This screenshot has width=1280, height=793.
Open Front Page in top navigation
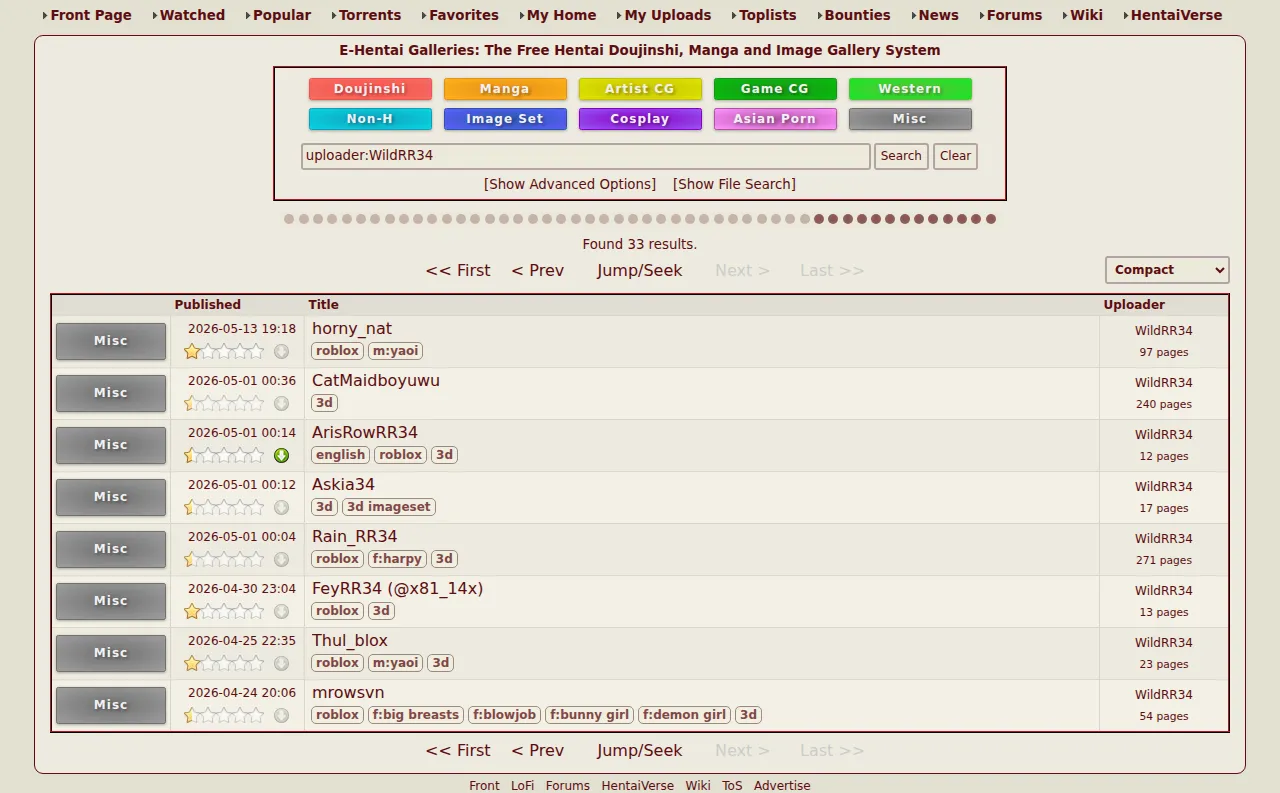pos(90,15)
